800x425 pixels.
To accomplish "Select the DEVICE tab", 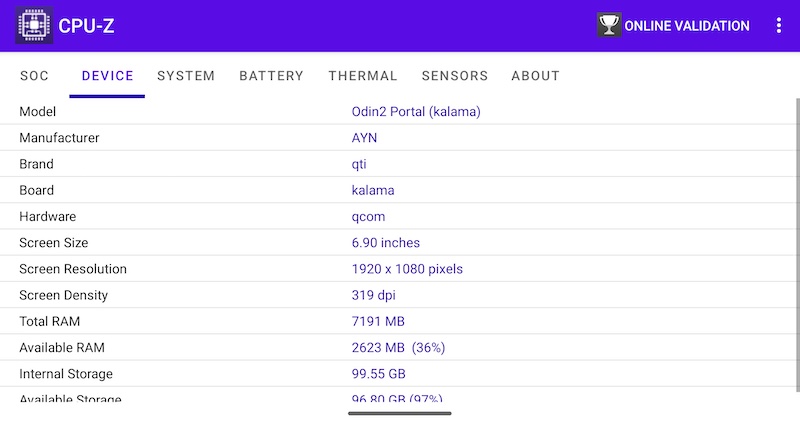I will [107, 76].
